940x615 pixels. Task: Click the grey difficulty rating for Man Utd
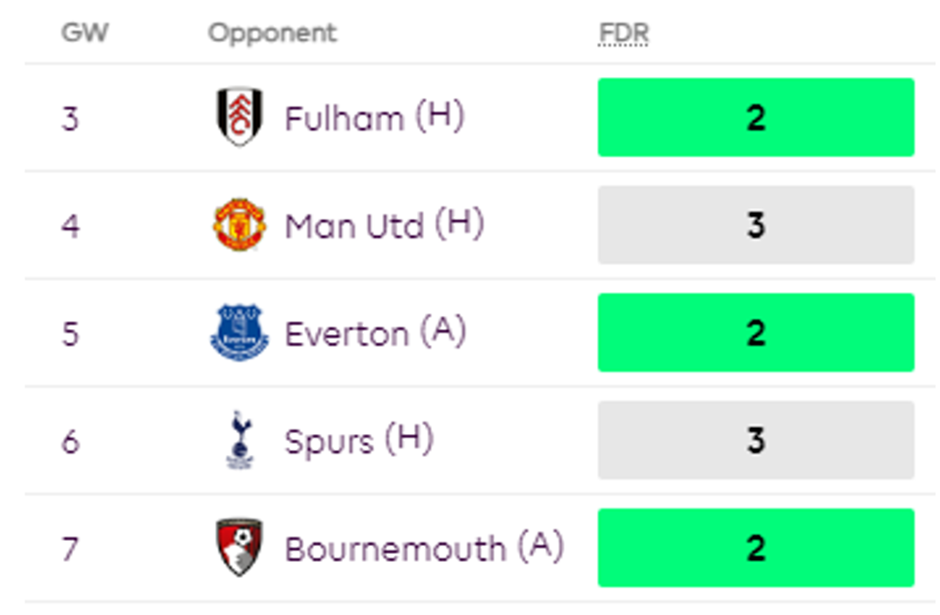click(x=755, y=225)
